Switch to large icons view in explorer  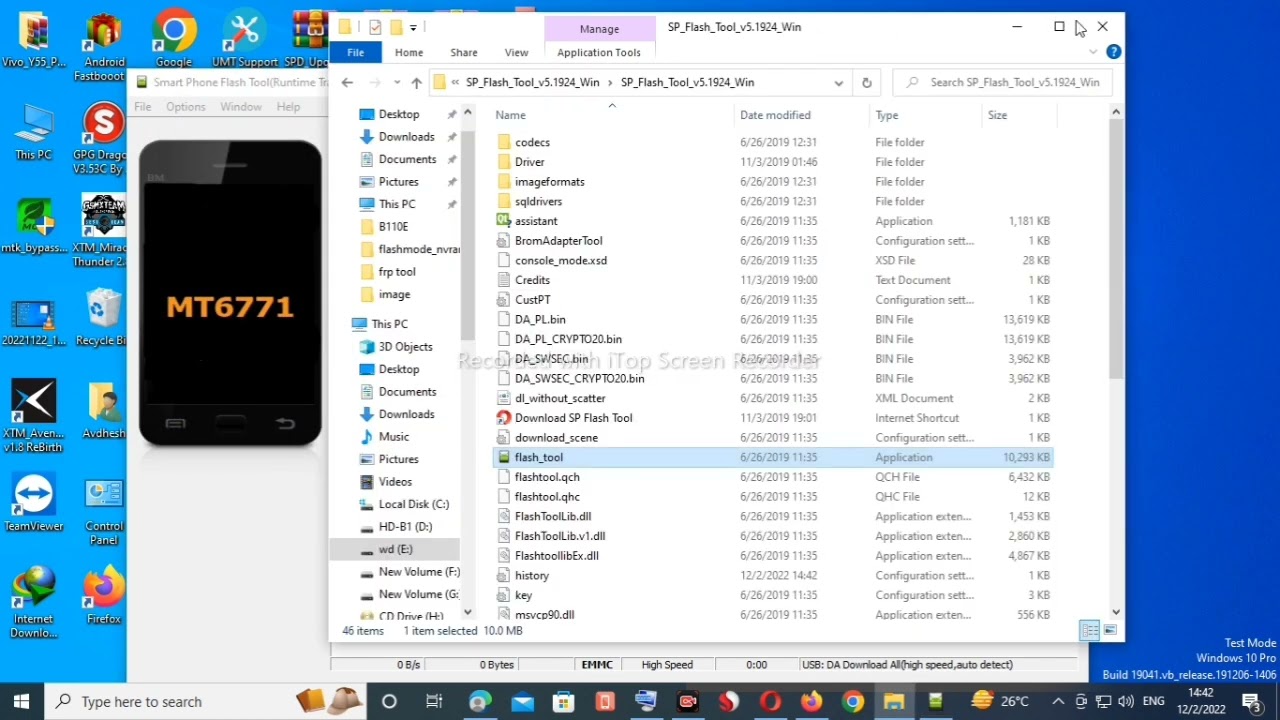point(1110,630)
